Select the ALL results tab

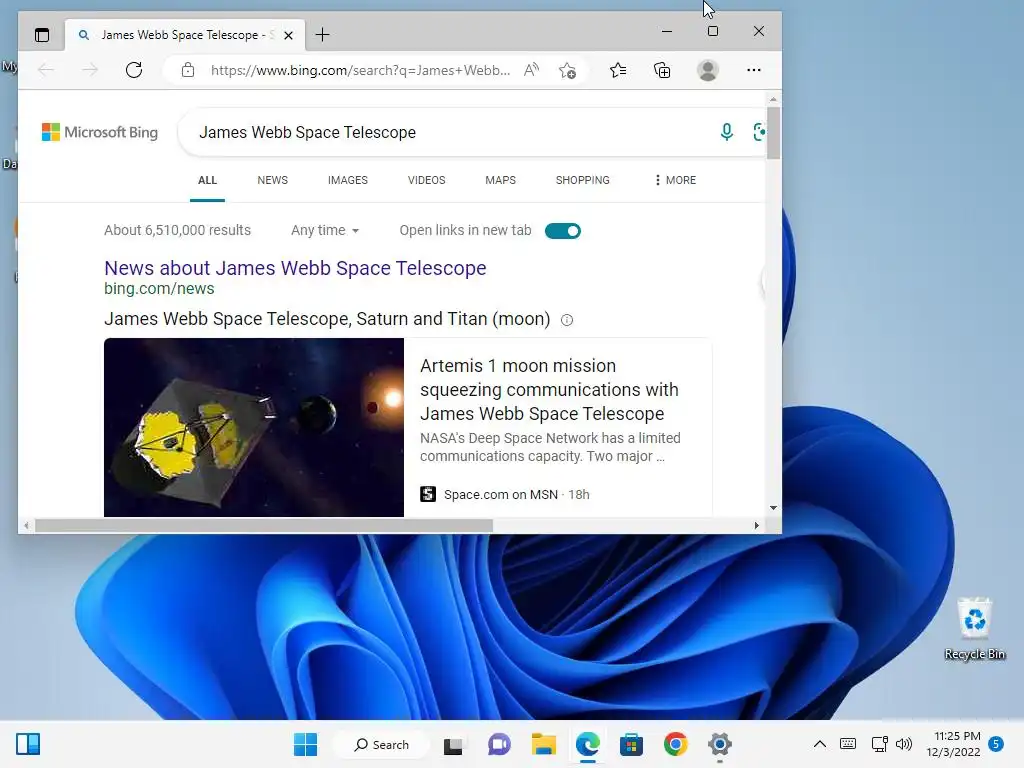tap(207, 180)
